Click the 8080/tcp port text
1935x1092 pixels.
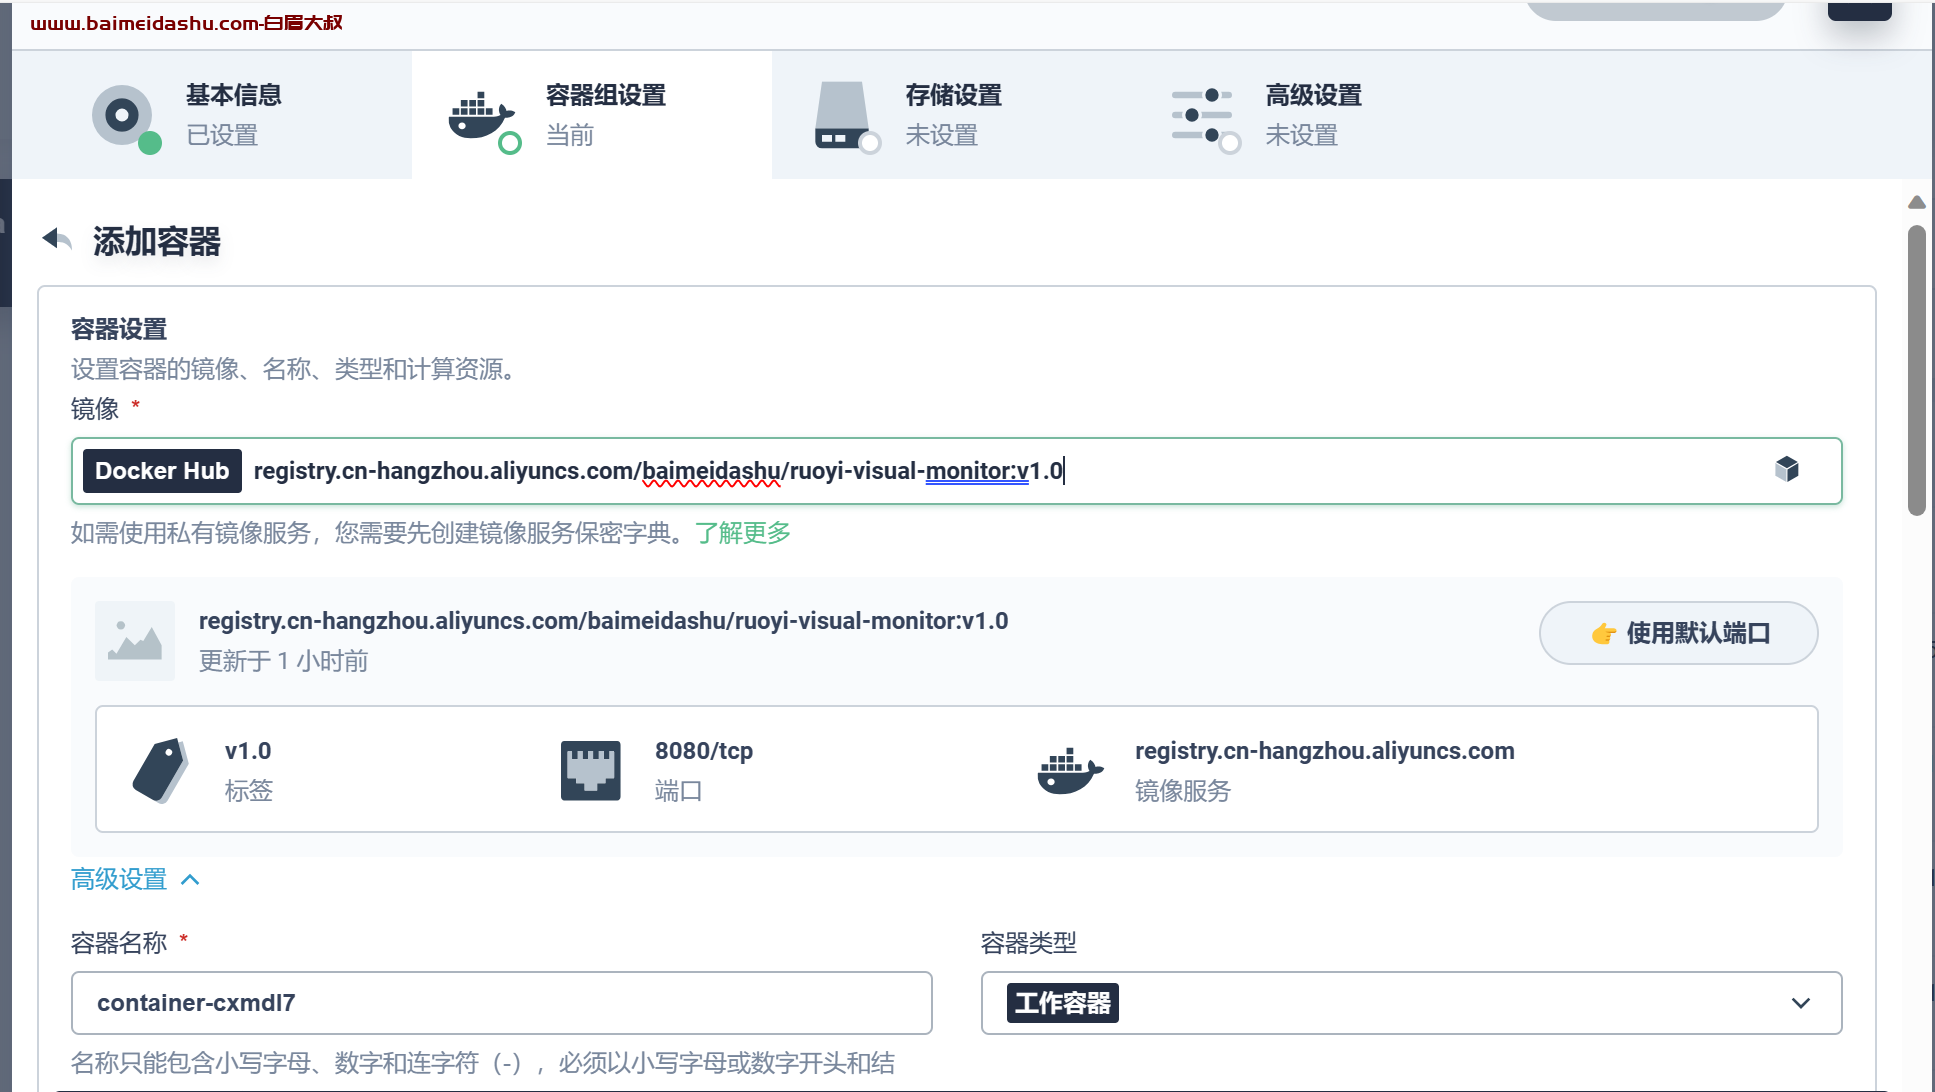coord(704,751)
